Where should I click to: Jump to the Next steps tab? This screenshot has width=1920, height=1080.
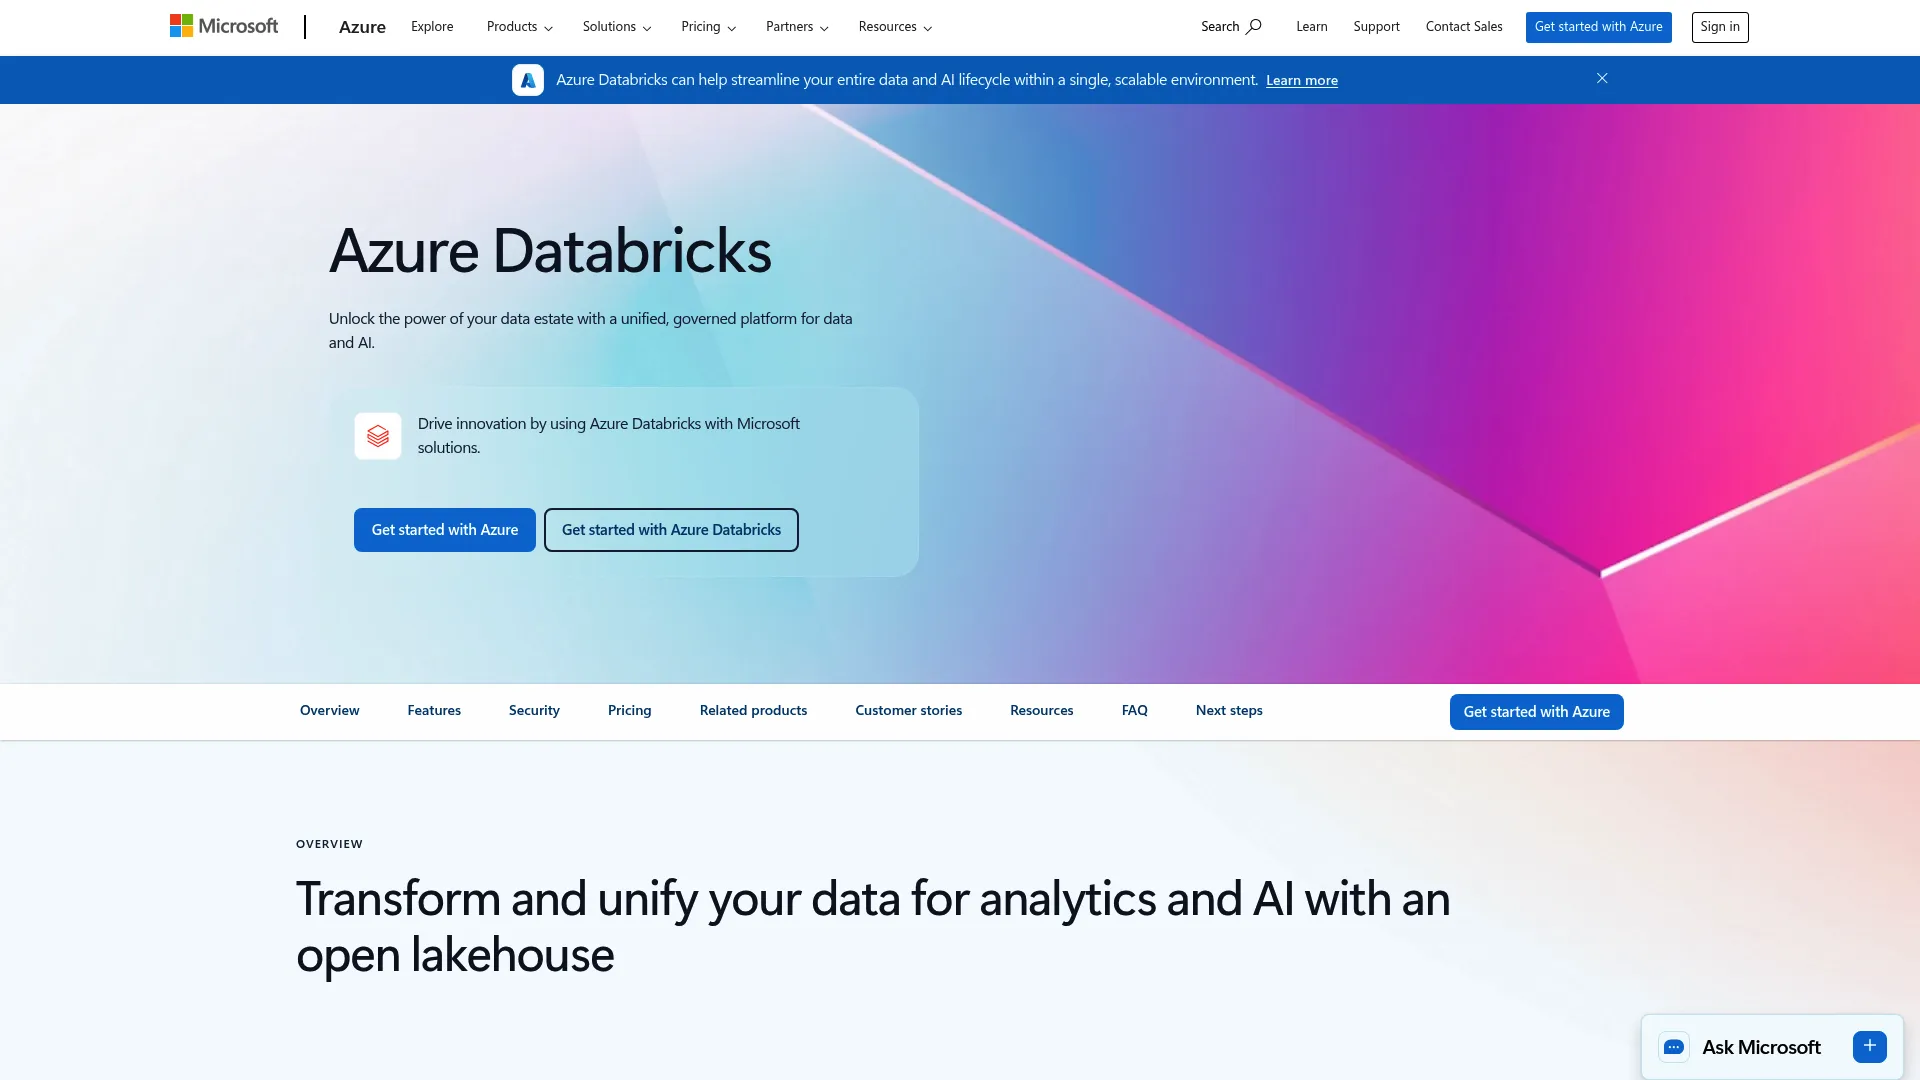point(1229,711)
